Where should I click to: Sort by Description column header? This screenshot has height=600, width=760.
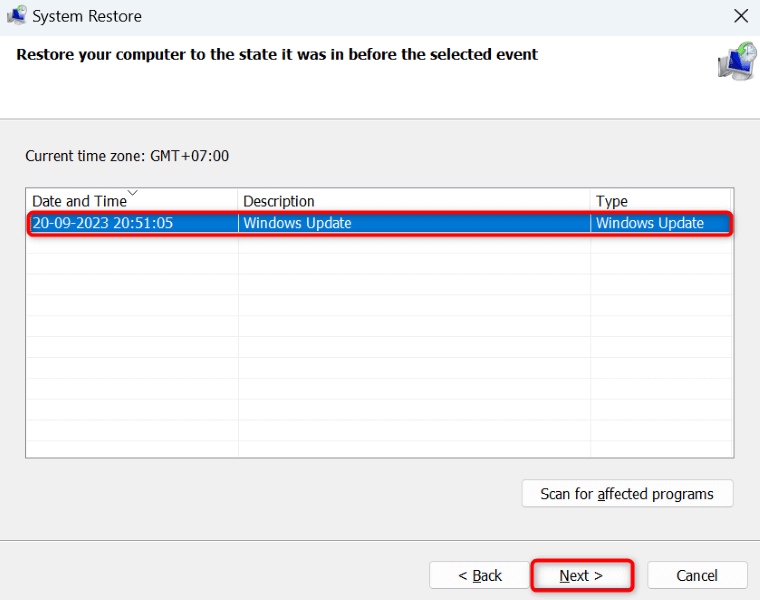pos(414,201)
